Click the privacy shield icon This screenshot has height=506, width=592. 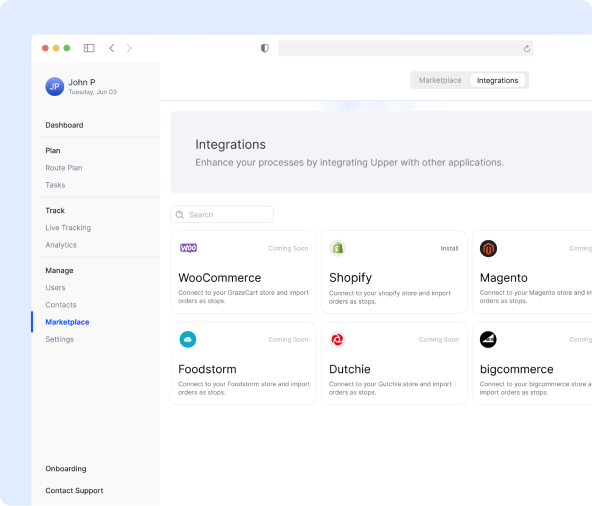point(265,48)
